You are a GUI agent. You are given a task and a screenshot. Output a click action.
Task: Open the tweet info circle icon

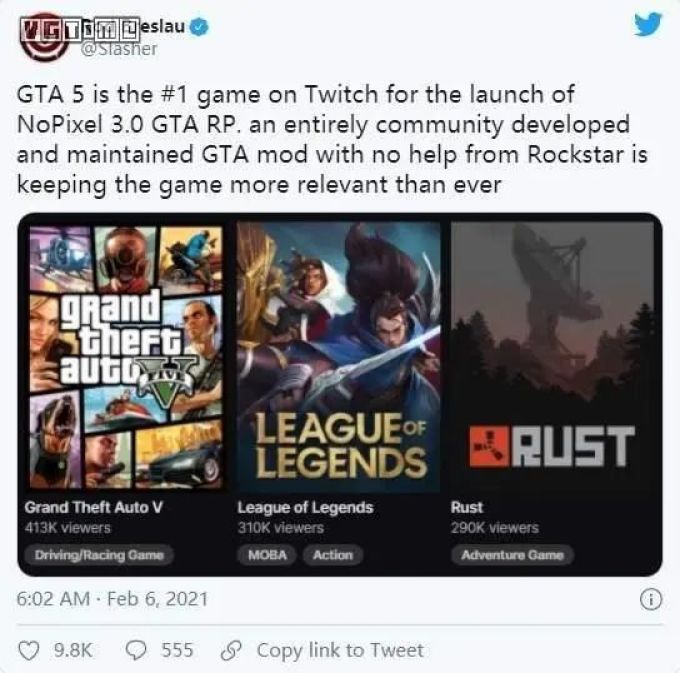(651, 600)
